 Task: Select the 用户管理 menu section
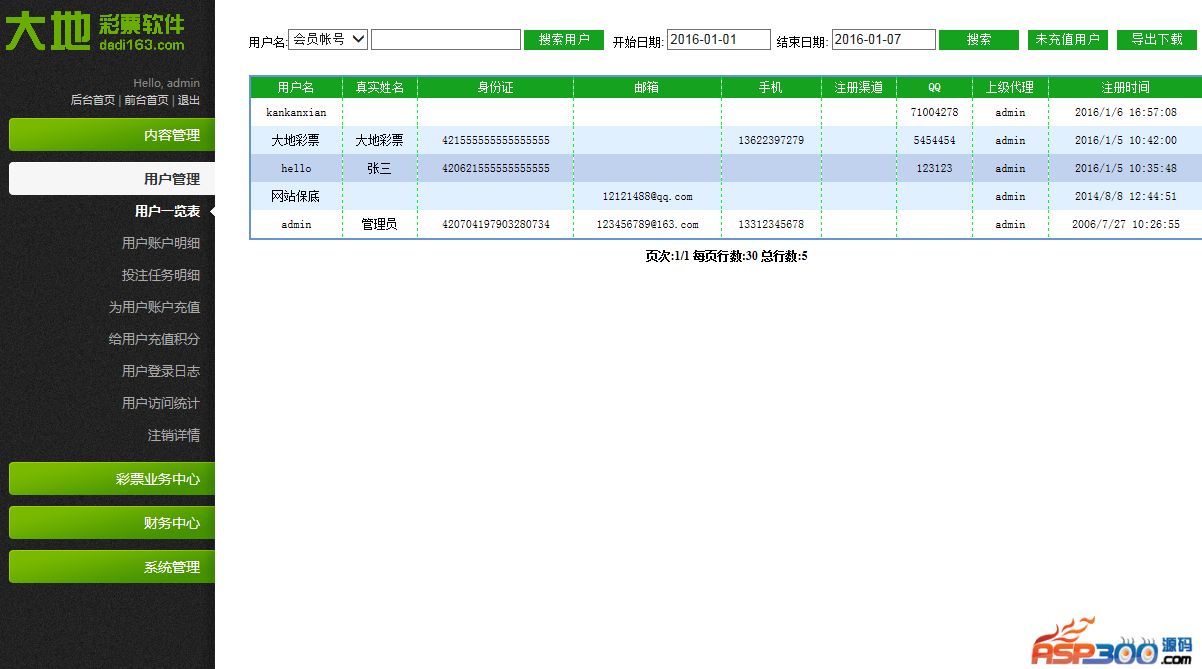click(112, 179)
